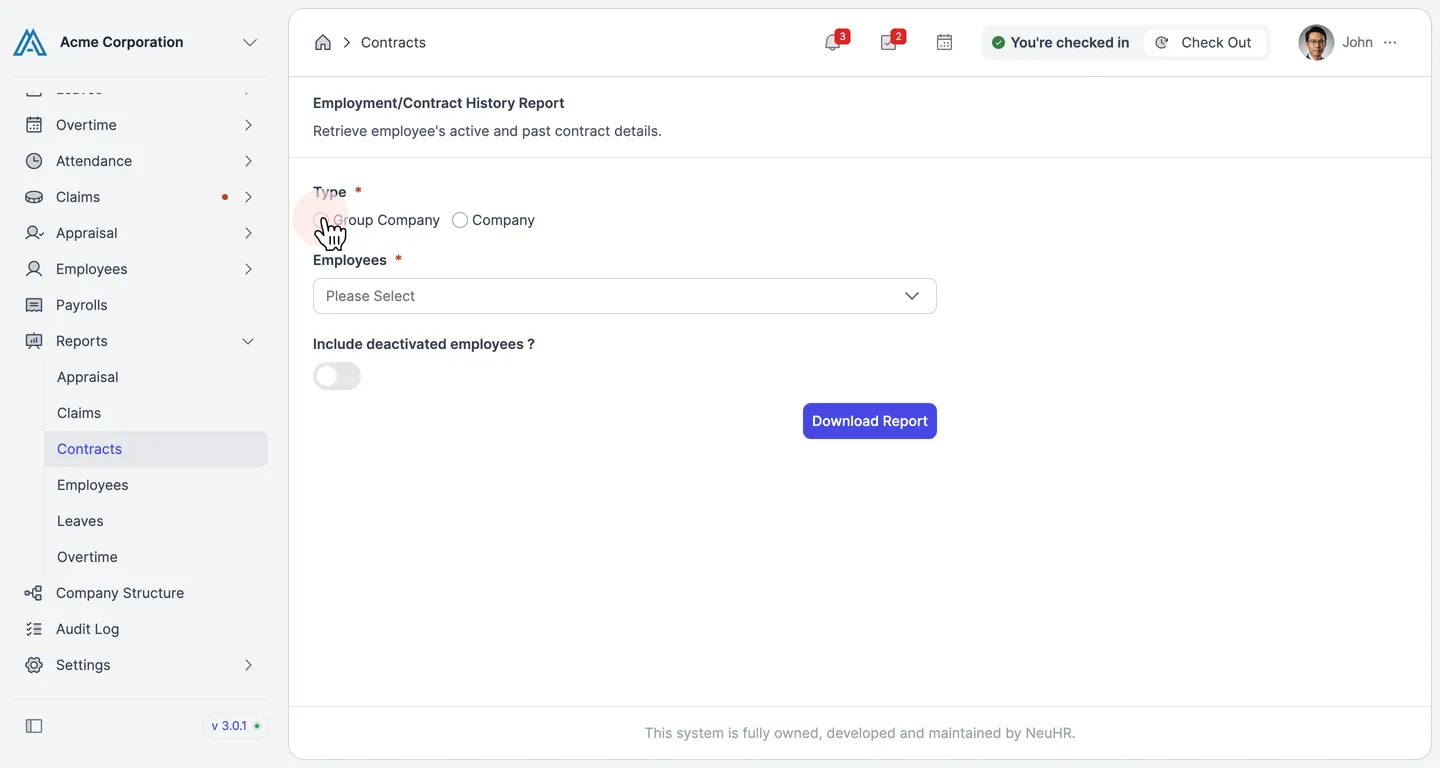The width and height of the screenshot is (1440, 768).
Task: Click the Check Out button
Action: pyautogui.click(x=1204, y=42)
